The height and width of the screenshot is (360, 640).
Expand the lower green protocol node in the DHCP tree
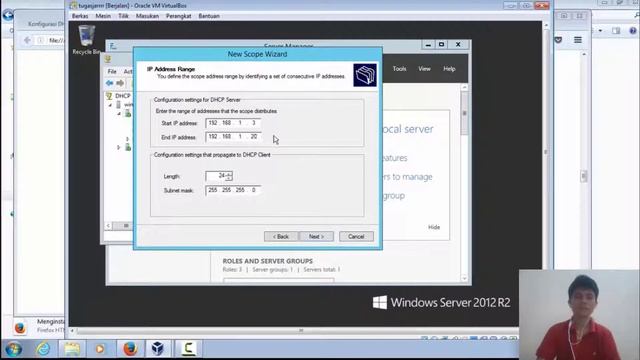(119, 147)
